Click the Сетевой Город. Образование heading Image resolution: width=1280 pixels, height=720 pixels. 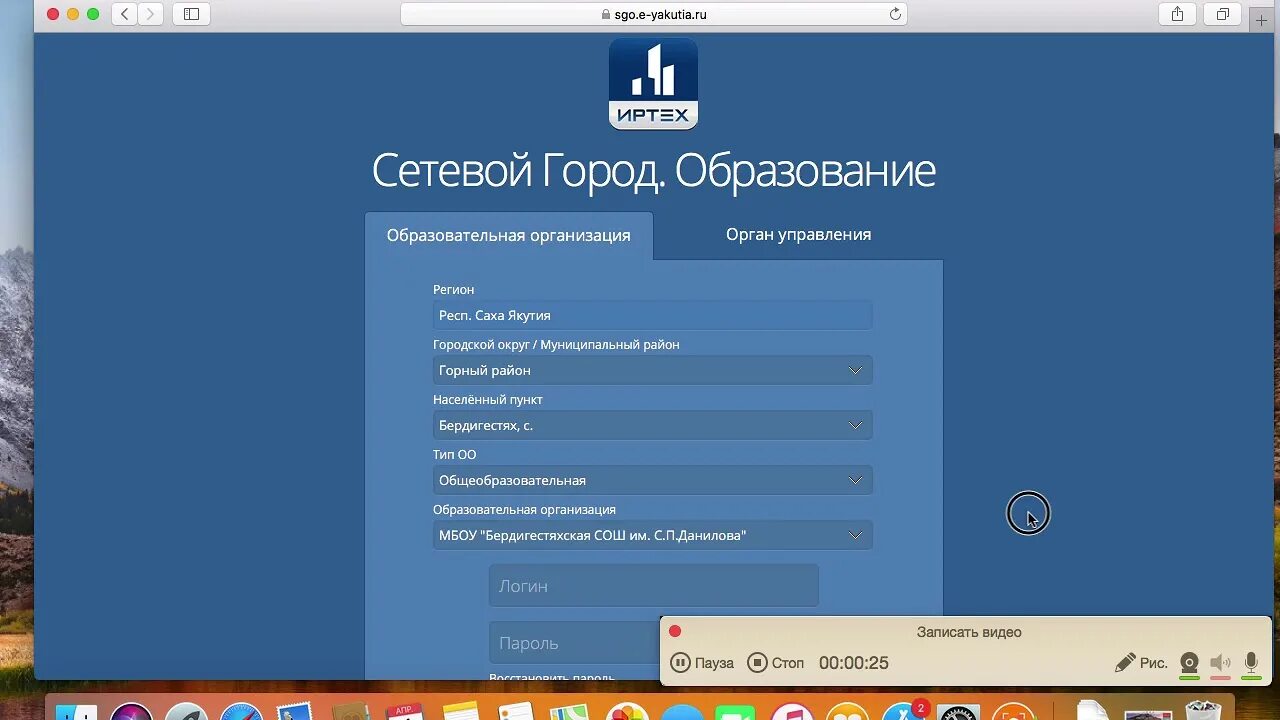pos(653,171)
